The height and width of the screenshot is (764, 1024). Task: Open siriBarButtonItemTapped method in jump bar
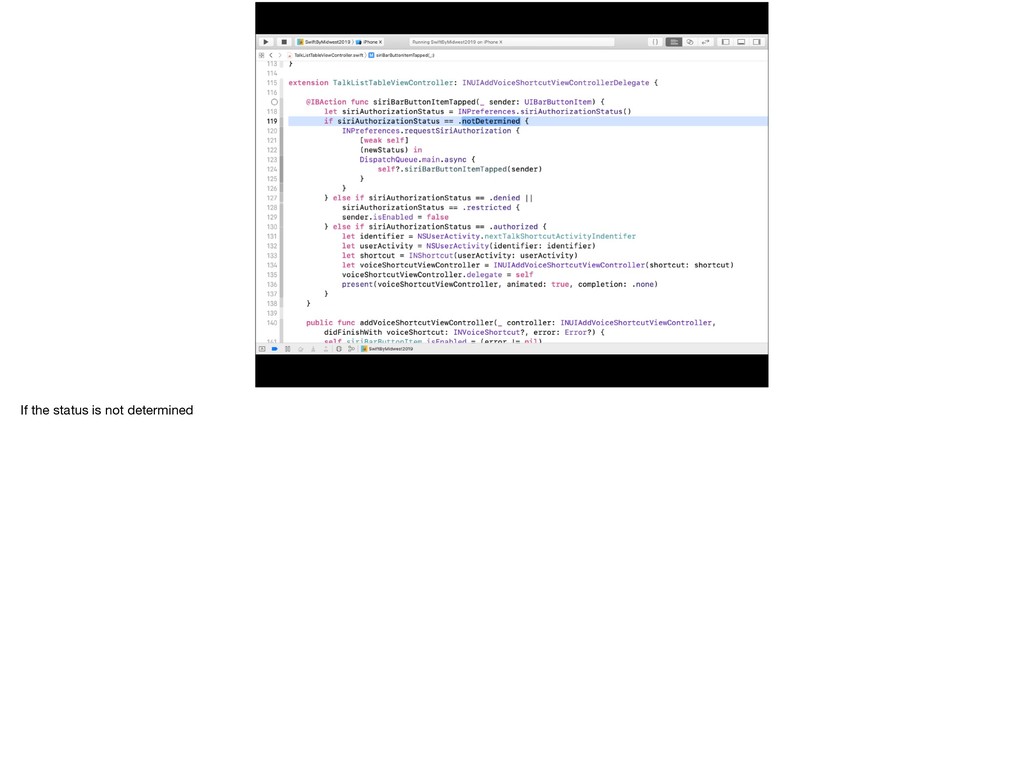coord(402,56)
